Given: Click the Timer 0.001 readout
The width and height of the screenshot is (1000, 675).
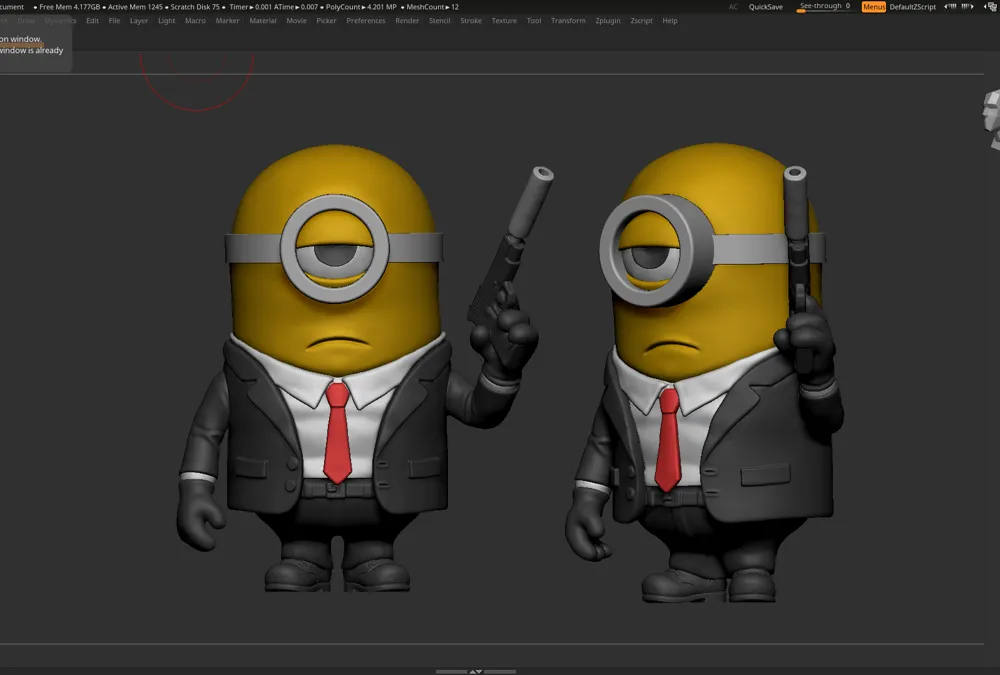Looking at the screenshot, I should point(251,7).
